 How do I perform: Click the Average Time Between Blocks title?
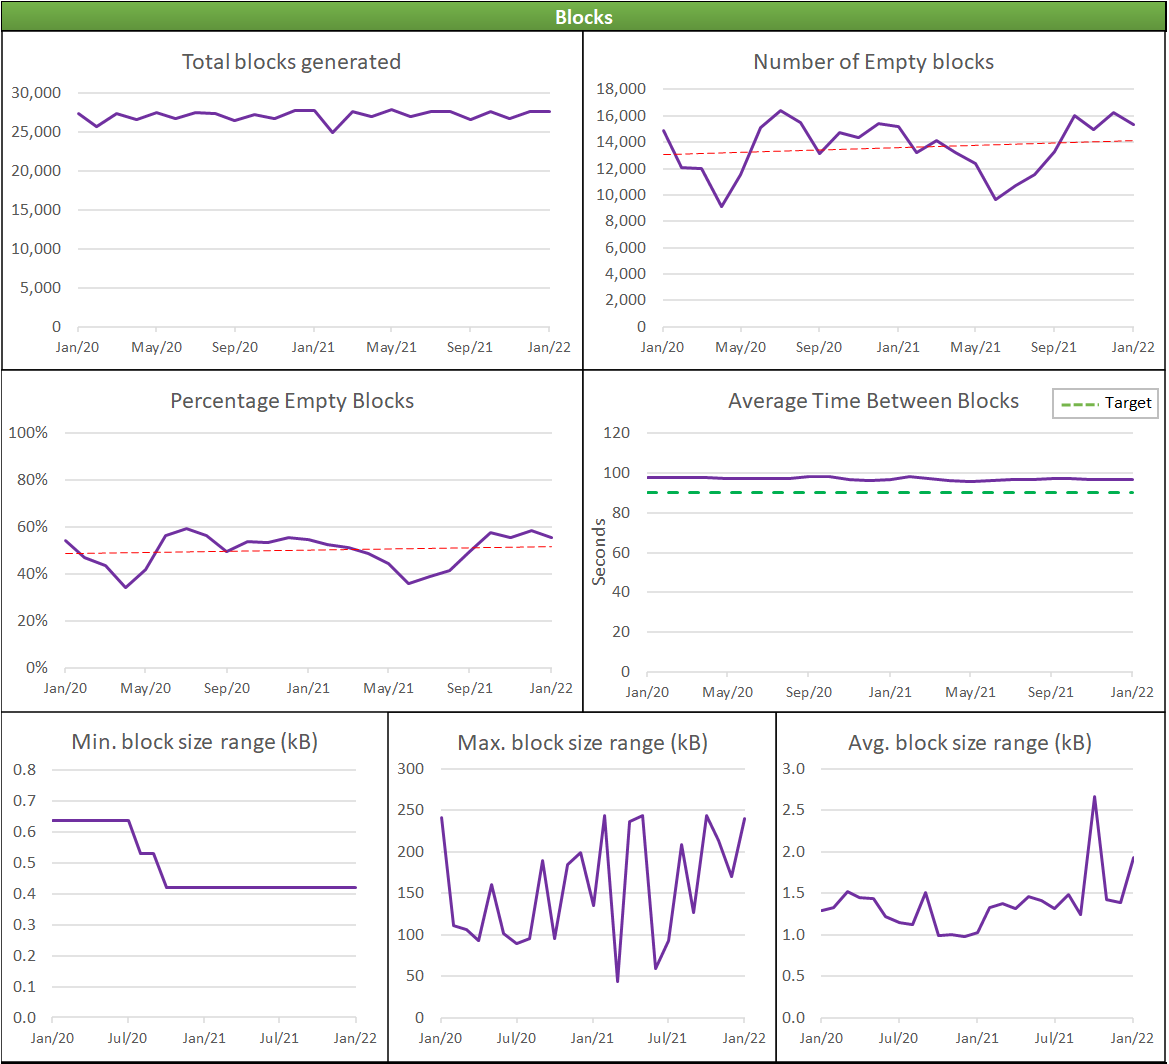click(873, 401)
